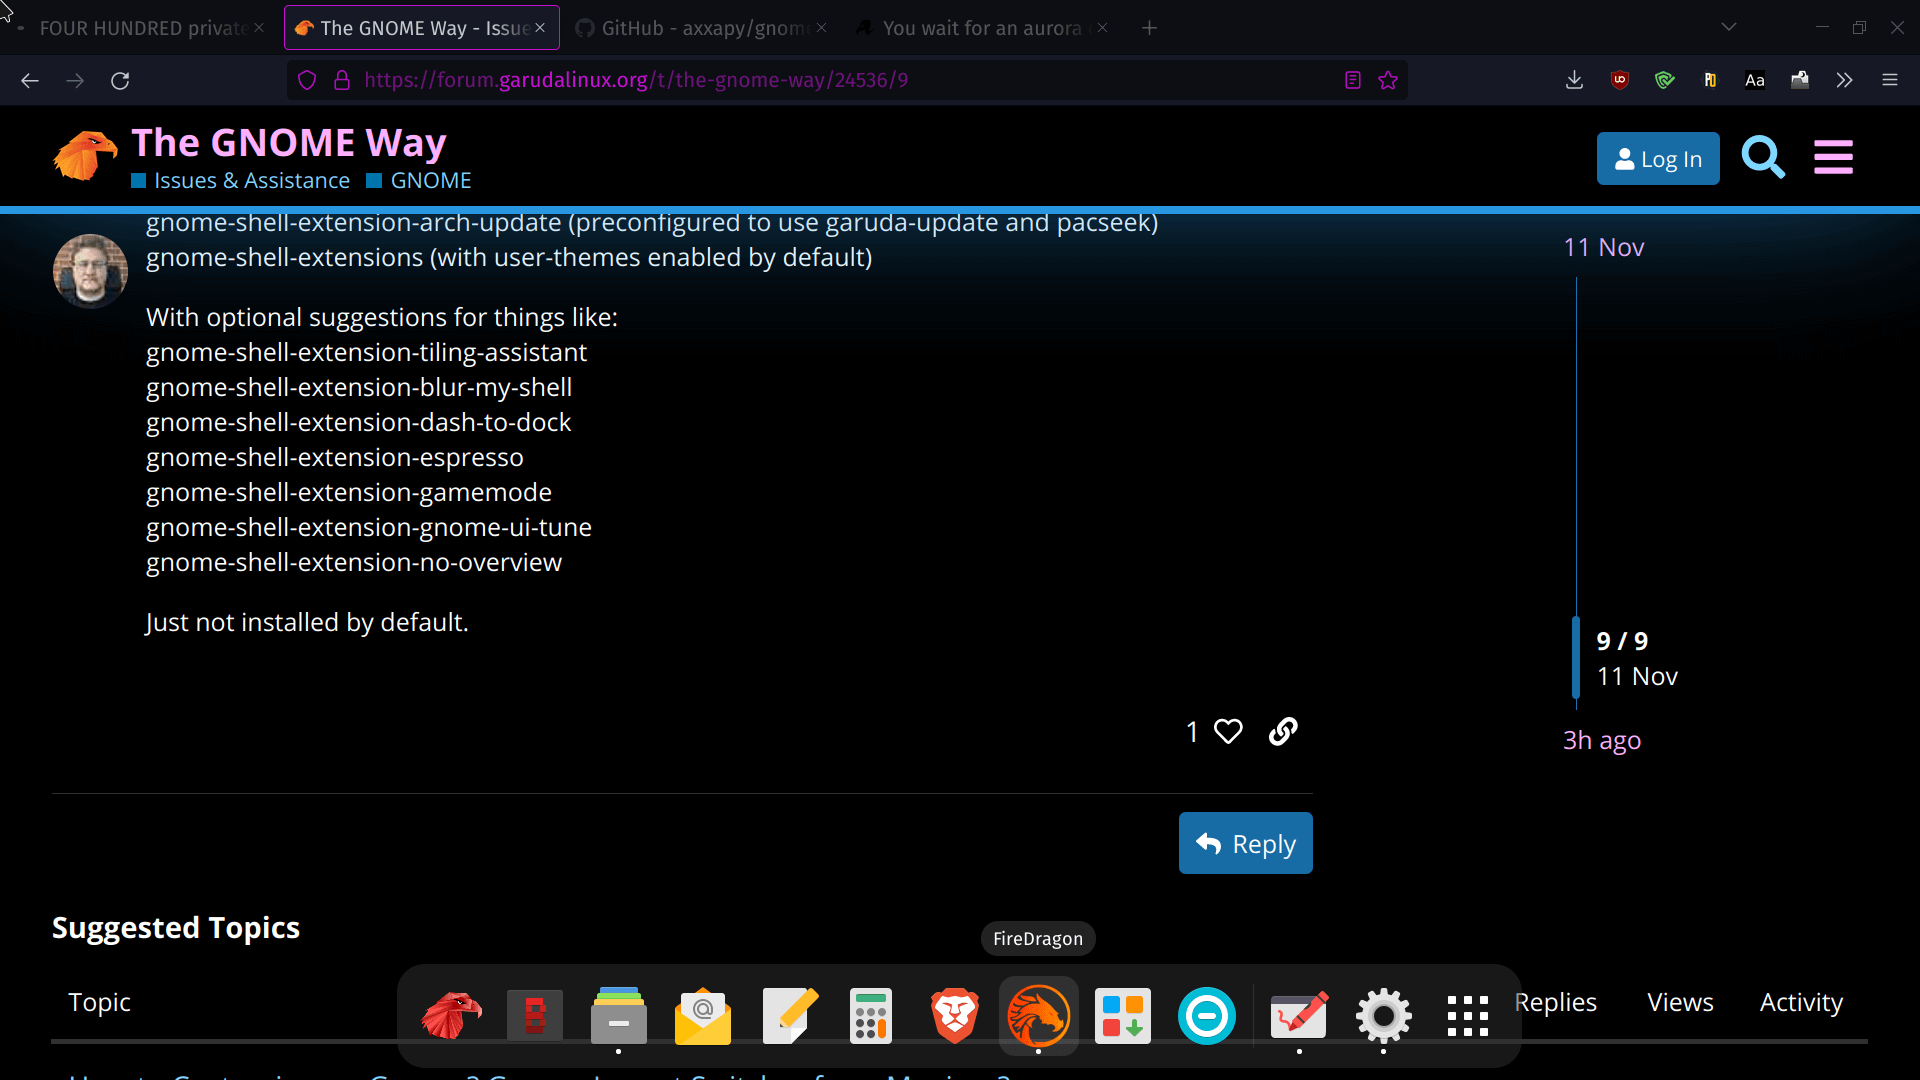Open the GNOME category link
The height and width of the screenshot is (1080, 1920).
[x=419, y=181]
